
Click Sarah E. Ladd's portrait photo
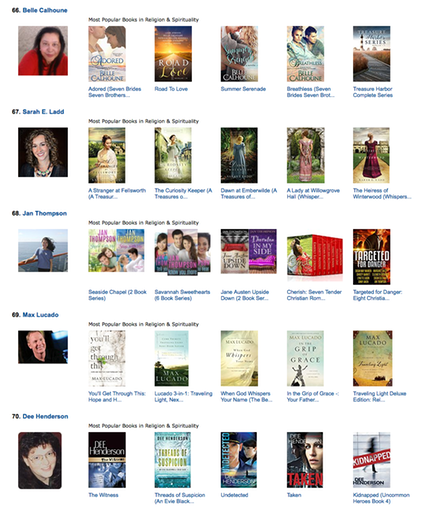coord(43,152)
